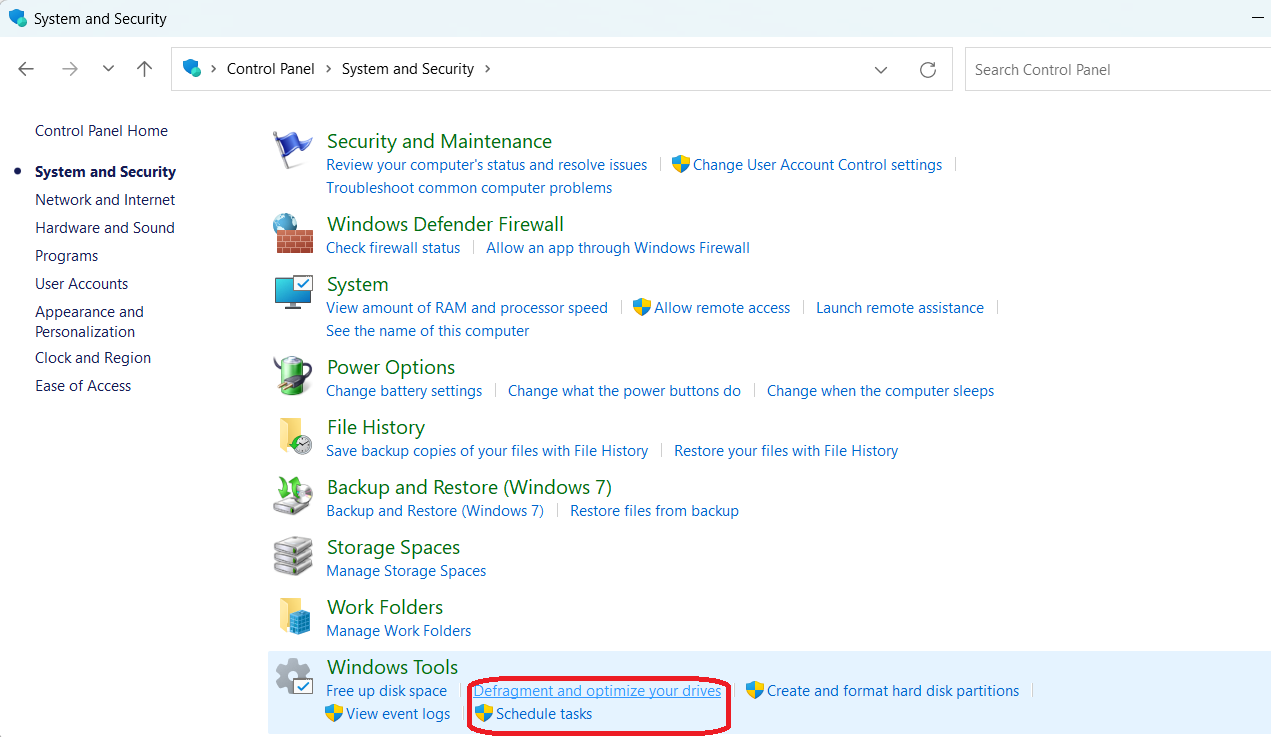The image size is (1271, 737).
Task: Click the Security and Maintenance flag icon
Action: point(293,150)
